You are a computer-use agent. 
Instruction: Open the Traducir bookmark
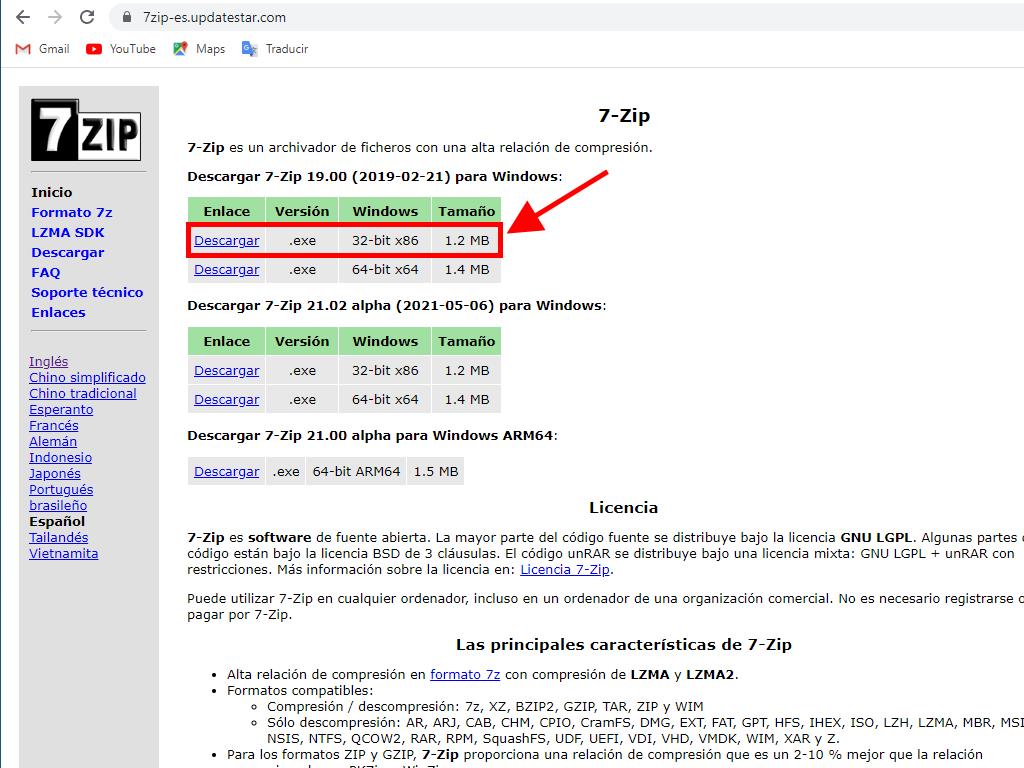(275, 49)
